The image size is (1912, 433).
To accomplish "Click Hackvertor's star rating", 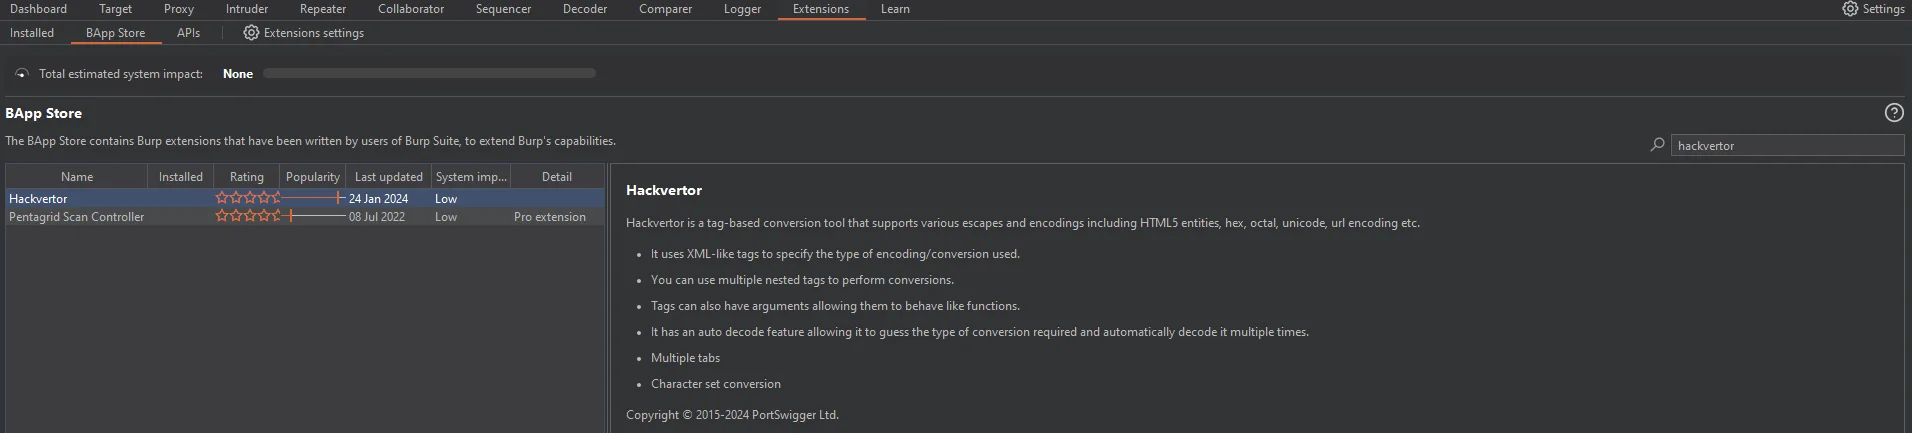I will (248, 199).
